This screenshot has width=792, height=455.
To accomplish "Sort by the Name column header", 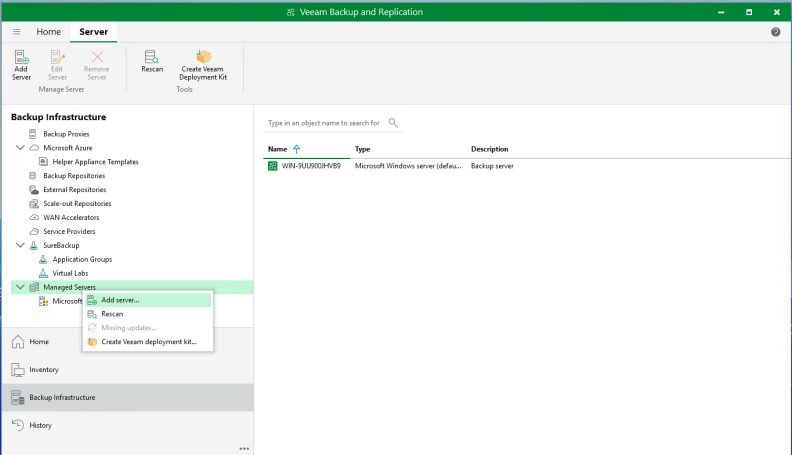I will 278,149.
